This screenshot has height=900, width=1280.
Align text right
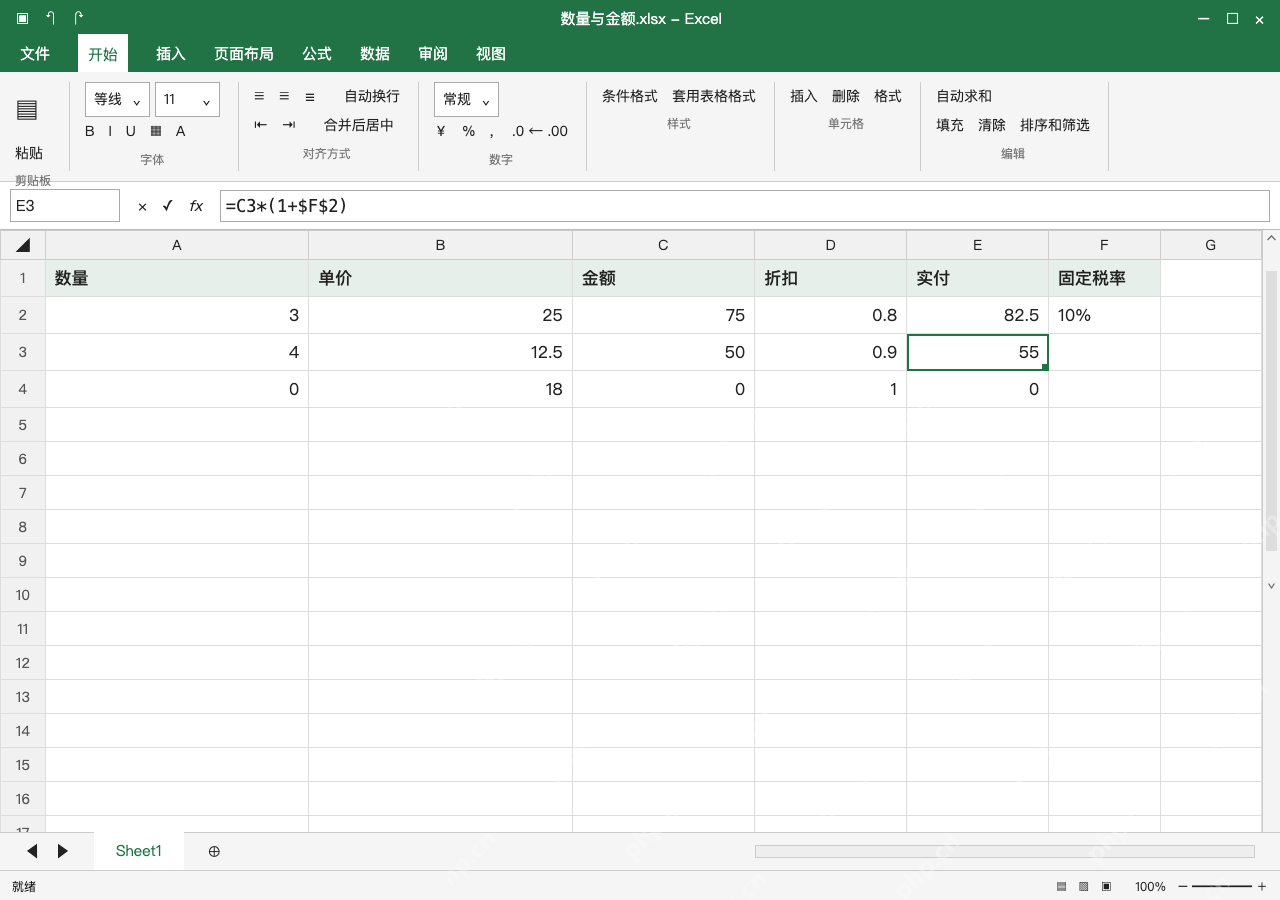(x=310, y=96)
